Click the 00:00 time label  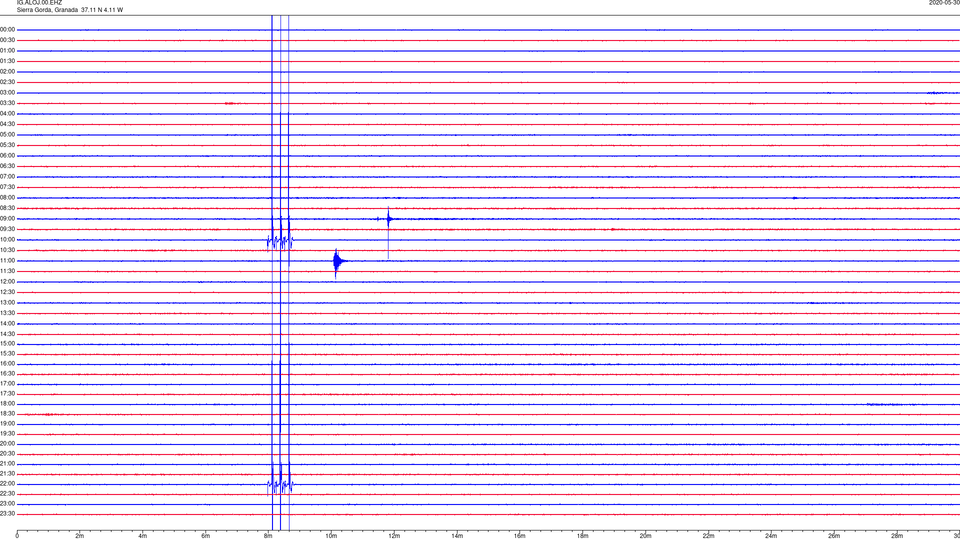[x=8, y=29]
